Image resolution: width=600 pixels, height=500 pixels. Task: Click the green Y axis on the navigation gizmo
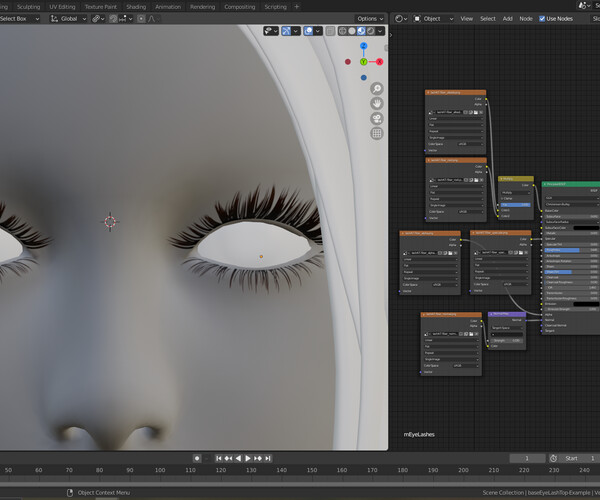[x=364, y=62]
